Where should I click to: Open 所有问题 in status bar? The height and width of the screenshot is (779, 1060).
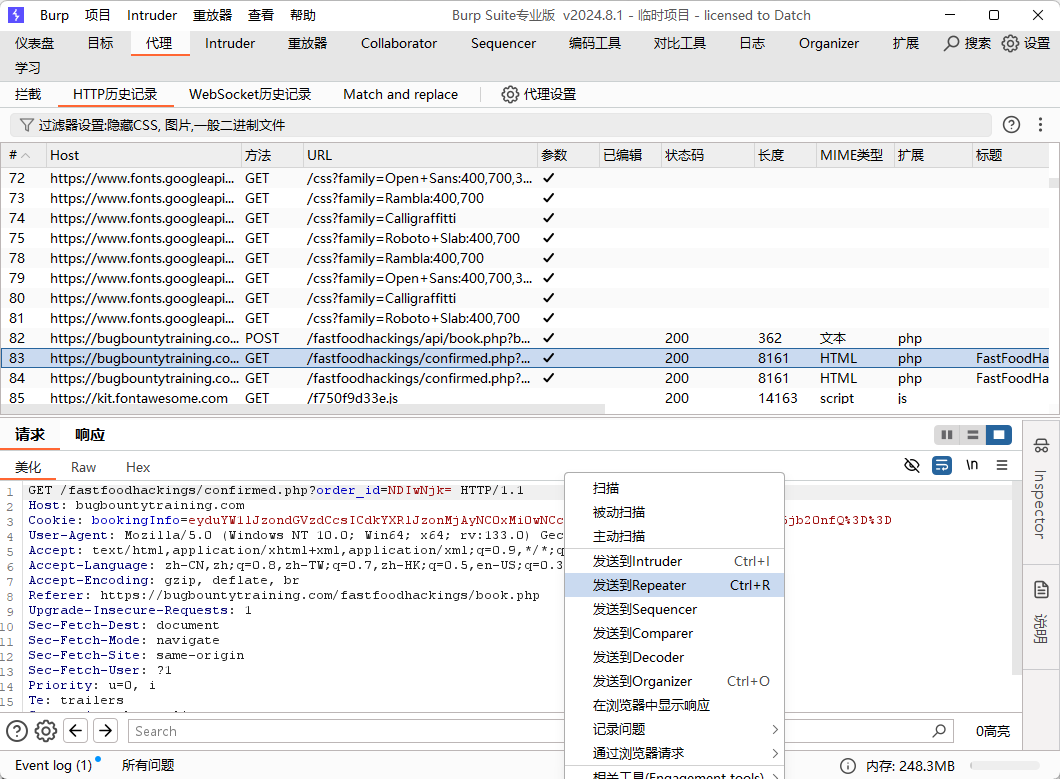click(148, 765)
